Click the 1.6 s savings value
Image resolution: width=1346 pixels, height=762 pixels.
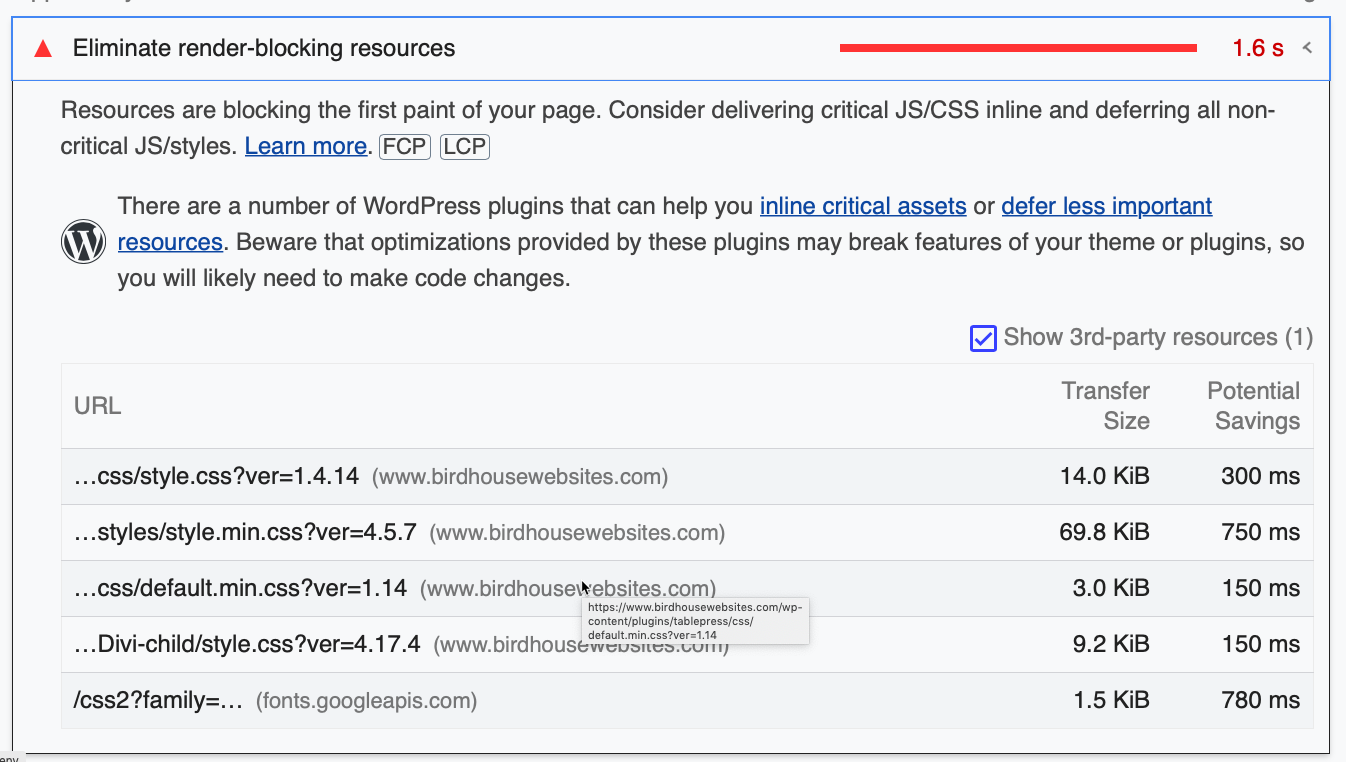click(1257, 48)
